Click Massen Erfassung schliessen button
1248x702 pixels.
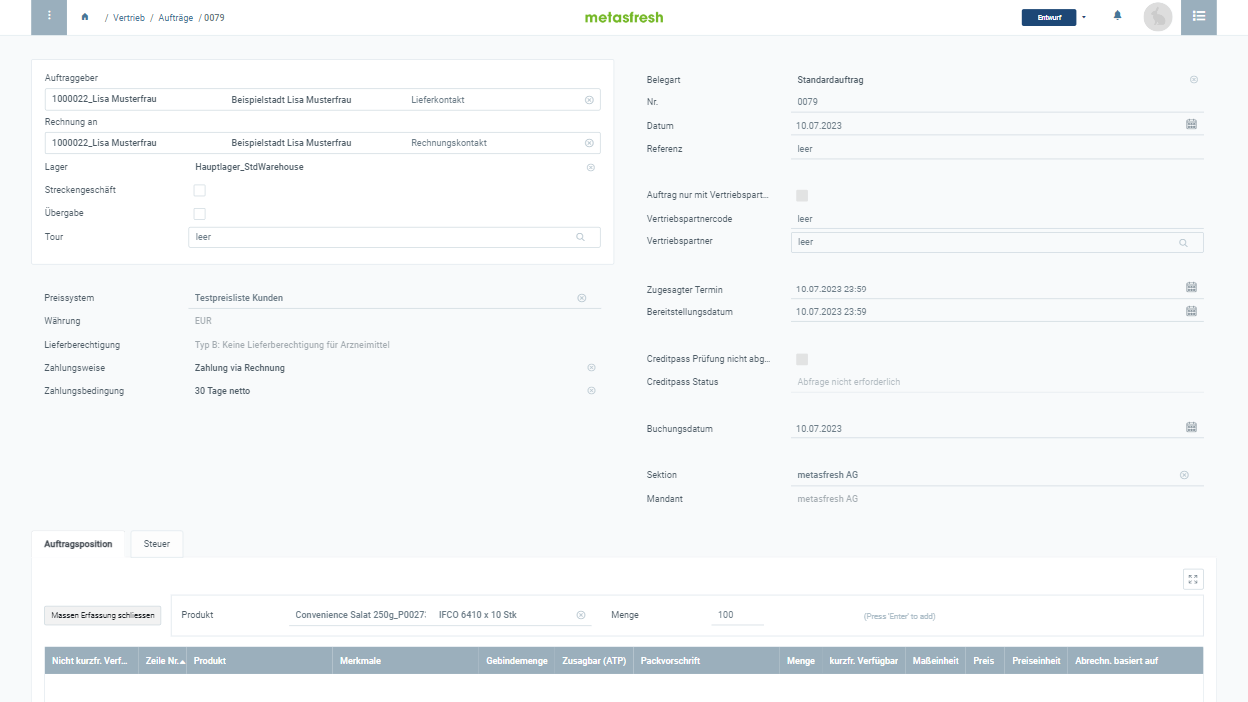(102, 615)
